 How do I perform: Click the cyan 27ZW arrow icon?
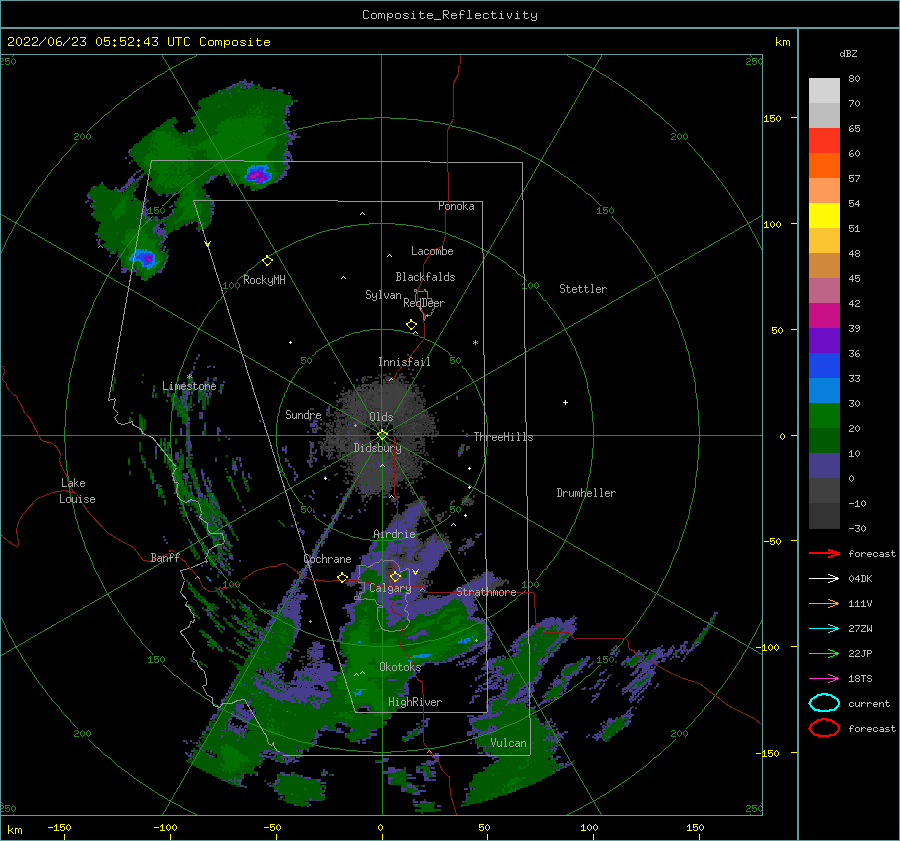pyautogui.click(x=824, y=629)
